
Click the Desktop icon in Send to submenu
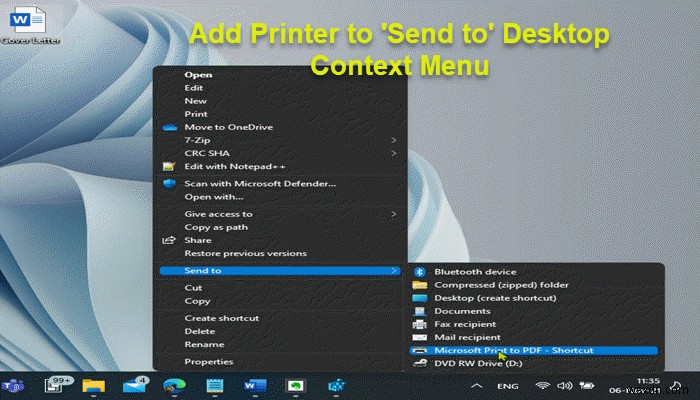click(420, 298)
